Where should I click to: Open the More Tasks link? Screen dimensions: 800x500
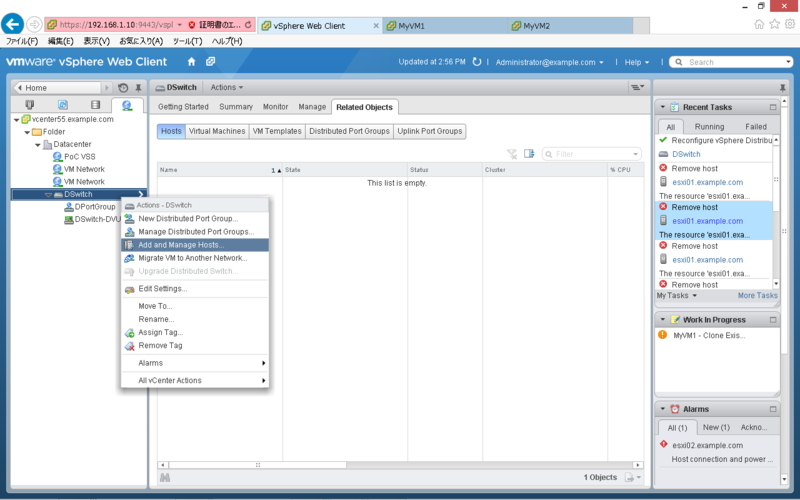tap(758, 295)
